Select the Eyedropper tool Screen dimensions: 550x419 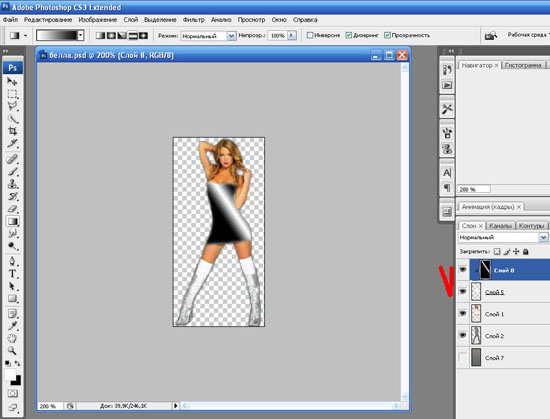tap(12, 326)
